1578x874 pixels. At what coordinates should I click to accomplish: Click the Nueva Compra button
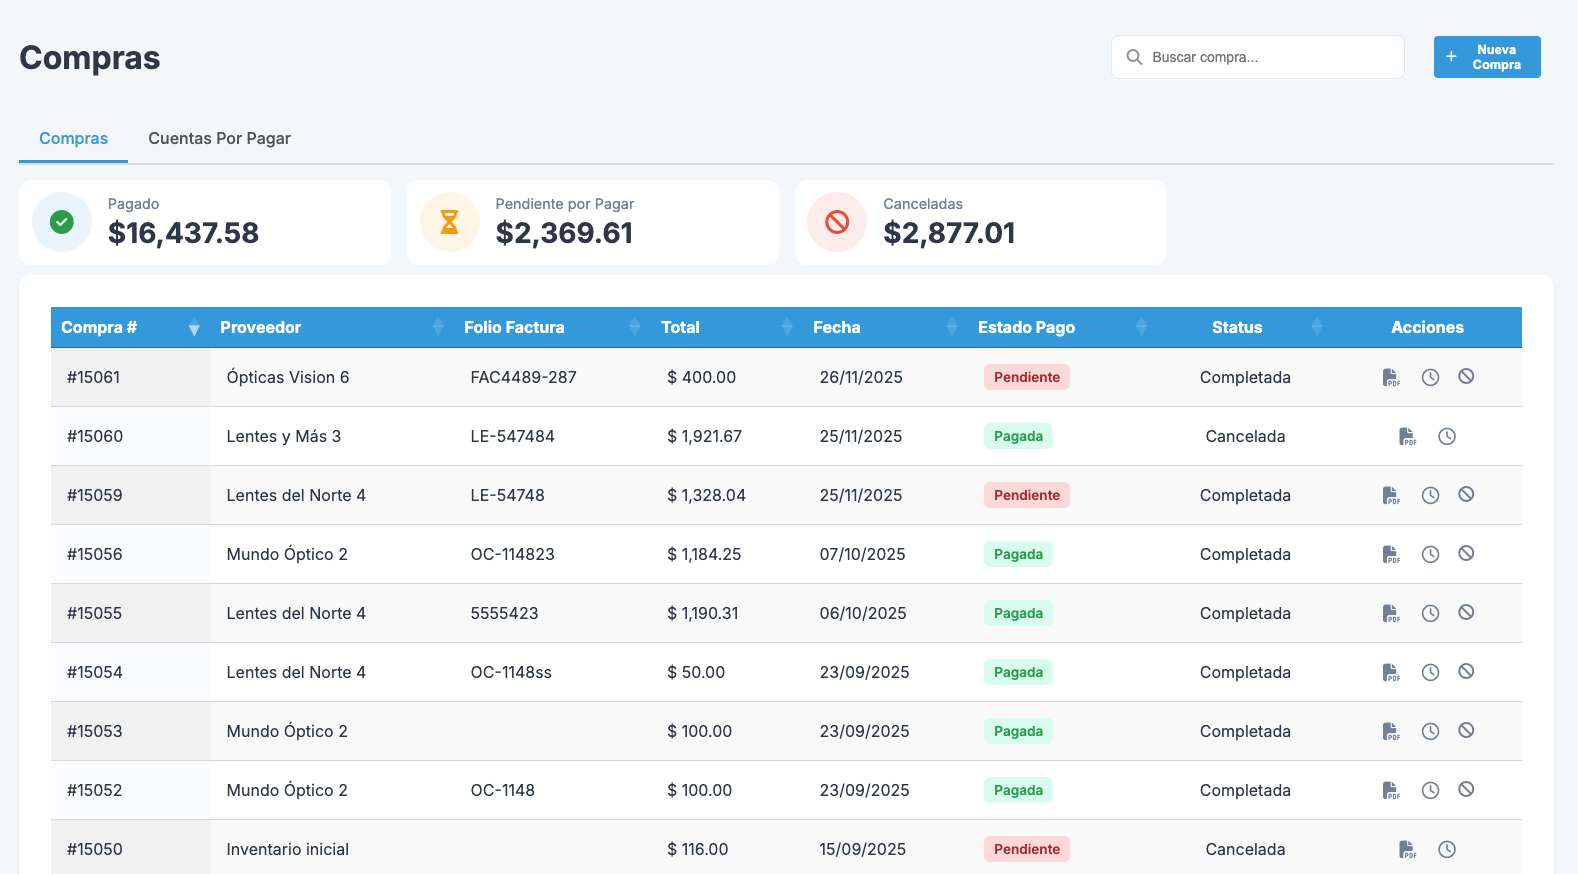tap(1486, 57)
